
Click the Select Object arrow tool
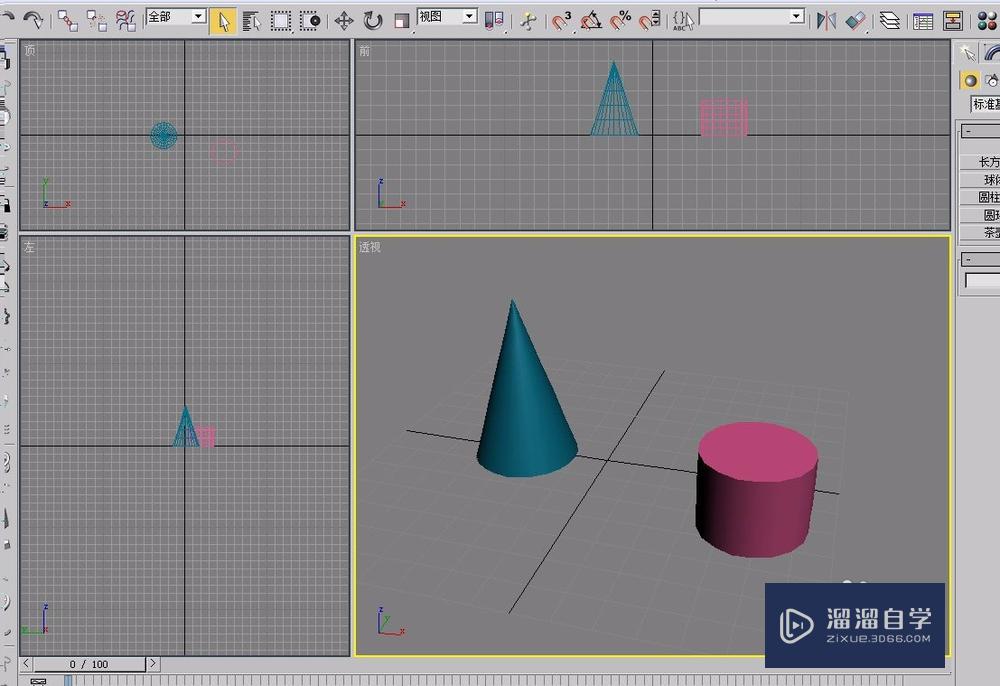point(223,20)
